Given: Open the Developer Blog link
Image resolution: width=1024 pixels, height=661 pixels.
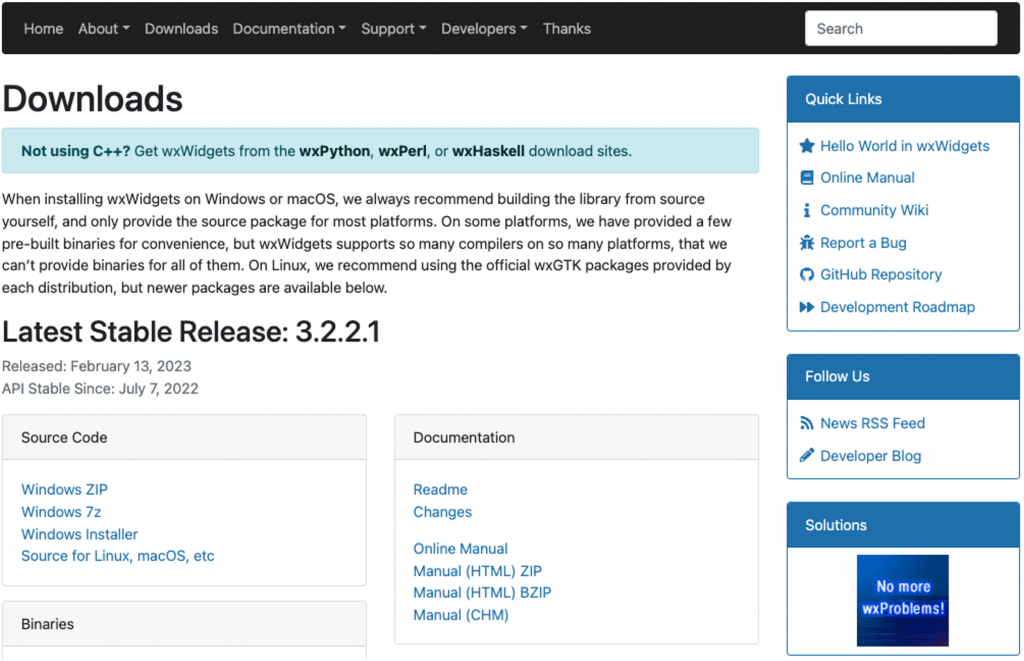Looking at the screenshot, I should (871, 456).
